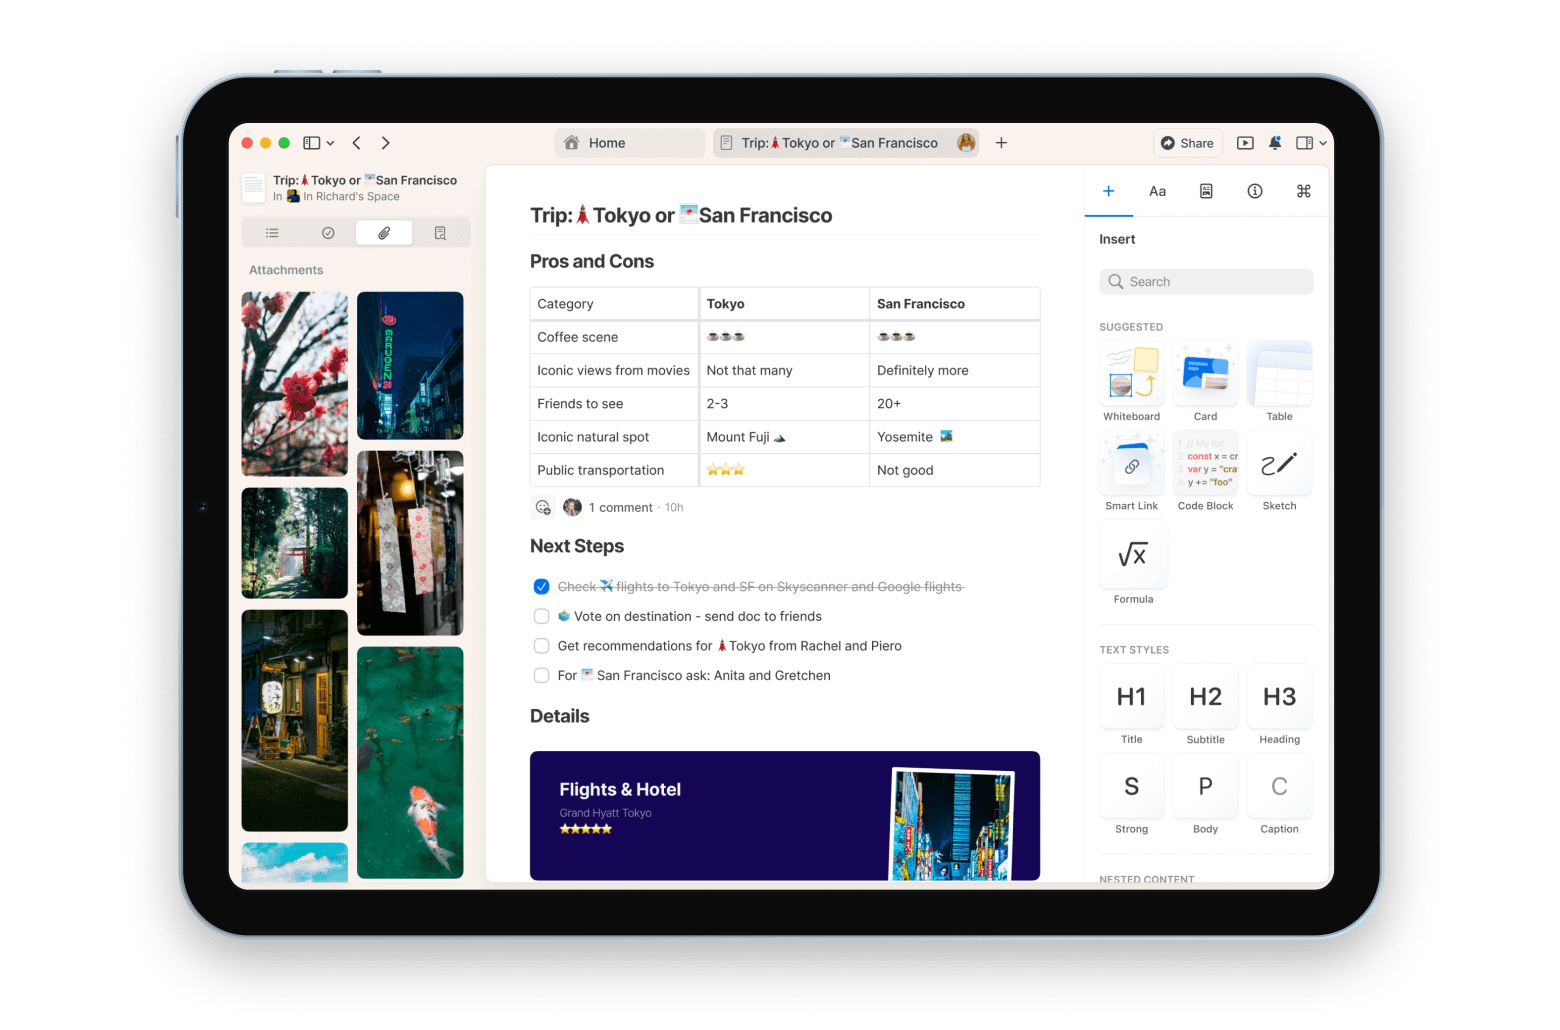Show the tasks checkmark sidebar tab
Image resolution: width=1560 pixels, height=1030 pixels.
pyautogui.click(x=328, y=233)
